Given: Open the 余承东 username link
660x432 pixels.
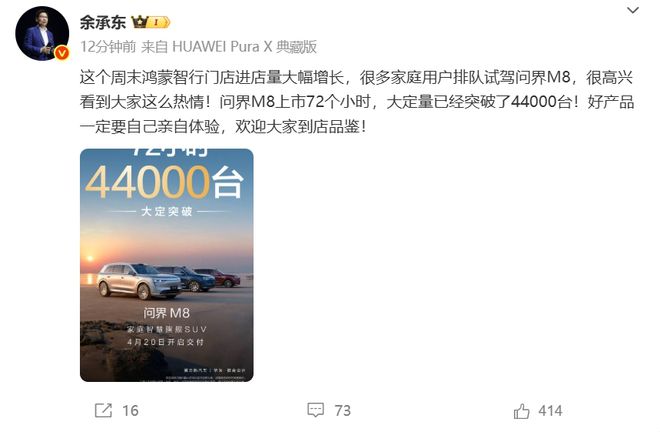Looking at the screenshot, I should pos(103,22).
